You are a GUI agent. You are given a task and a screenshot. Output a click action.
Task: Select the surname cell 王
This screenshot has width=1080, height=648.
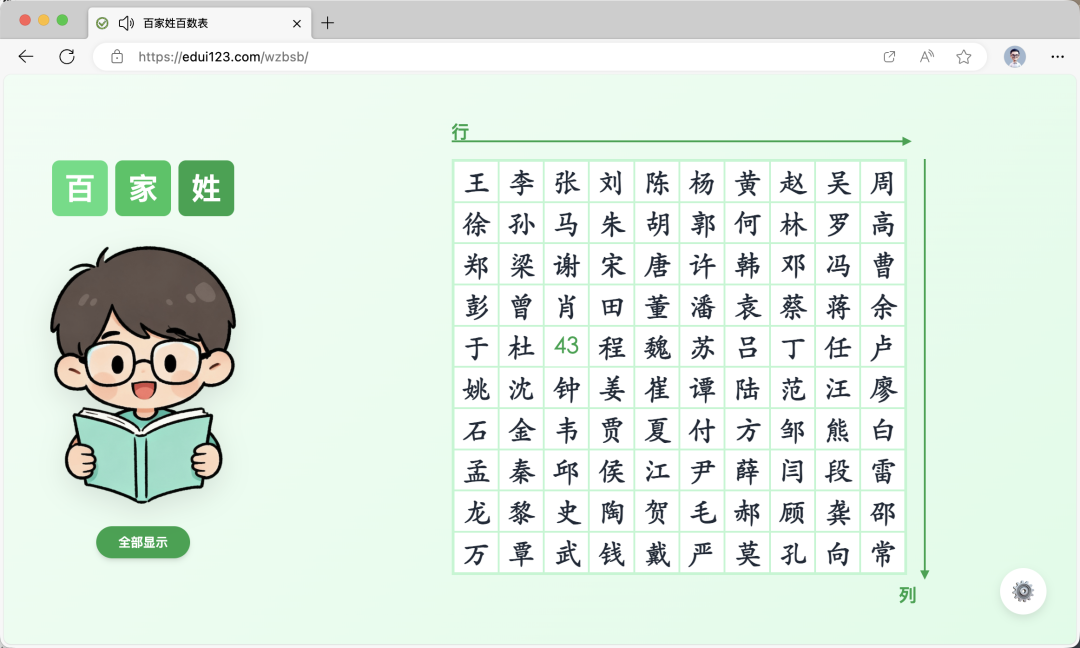[x=476, y=182]
